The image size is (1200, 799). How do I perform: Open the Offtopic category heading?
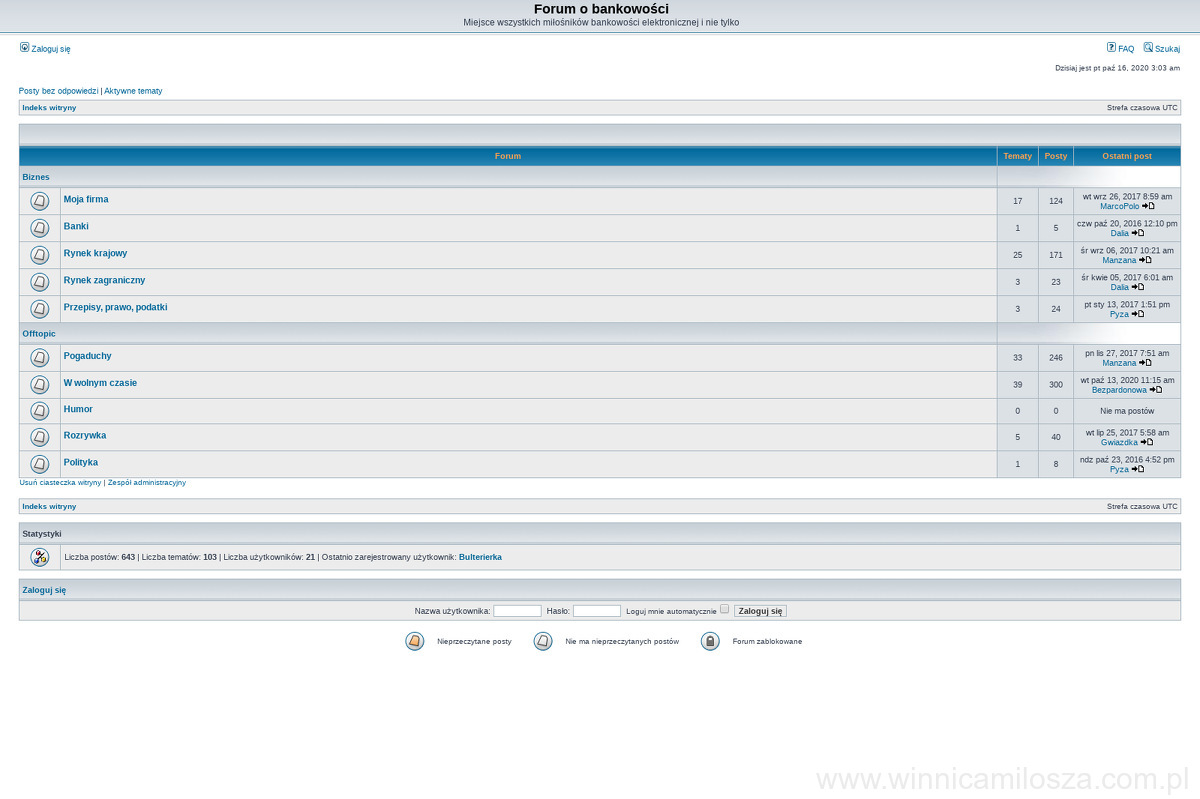pyautogui.click(x=39, y=334)
